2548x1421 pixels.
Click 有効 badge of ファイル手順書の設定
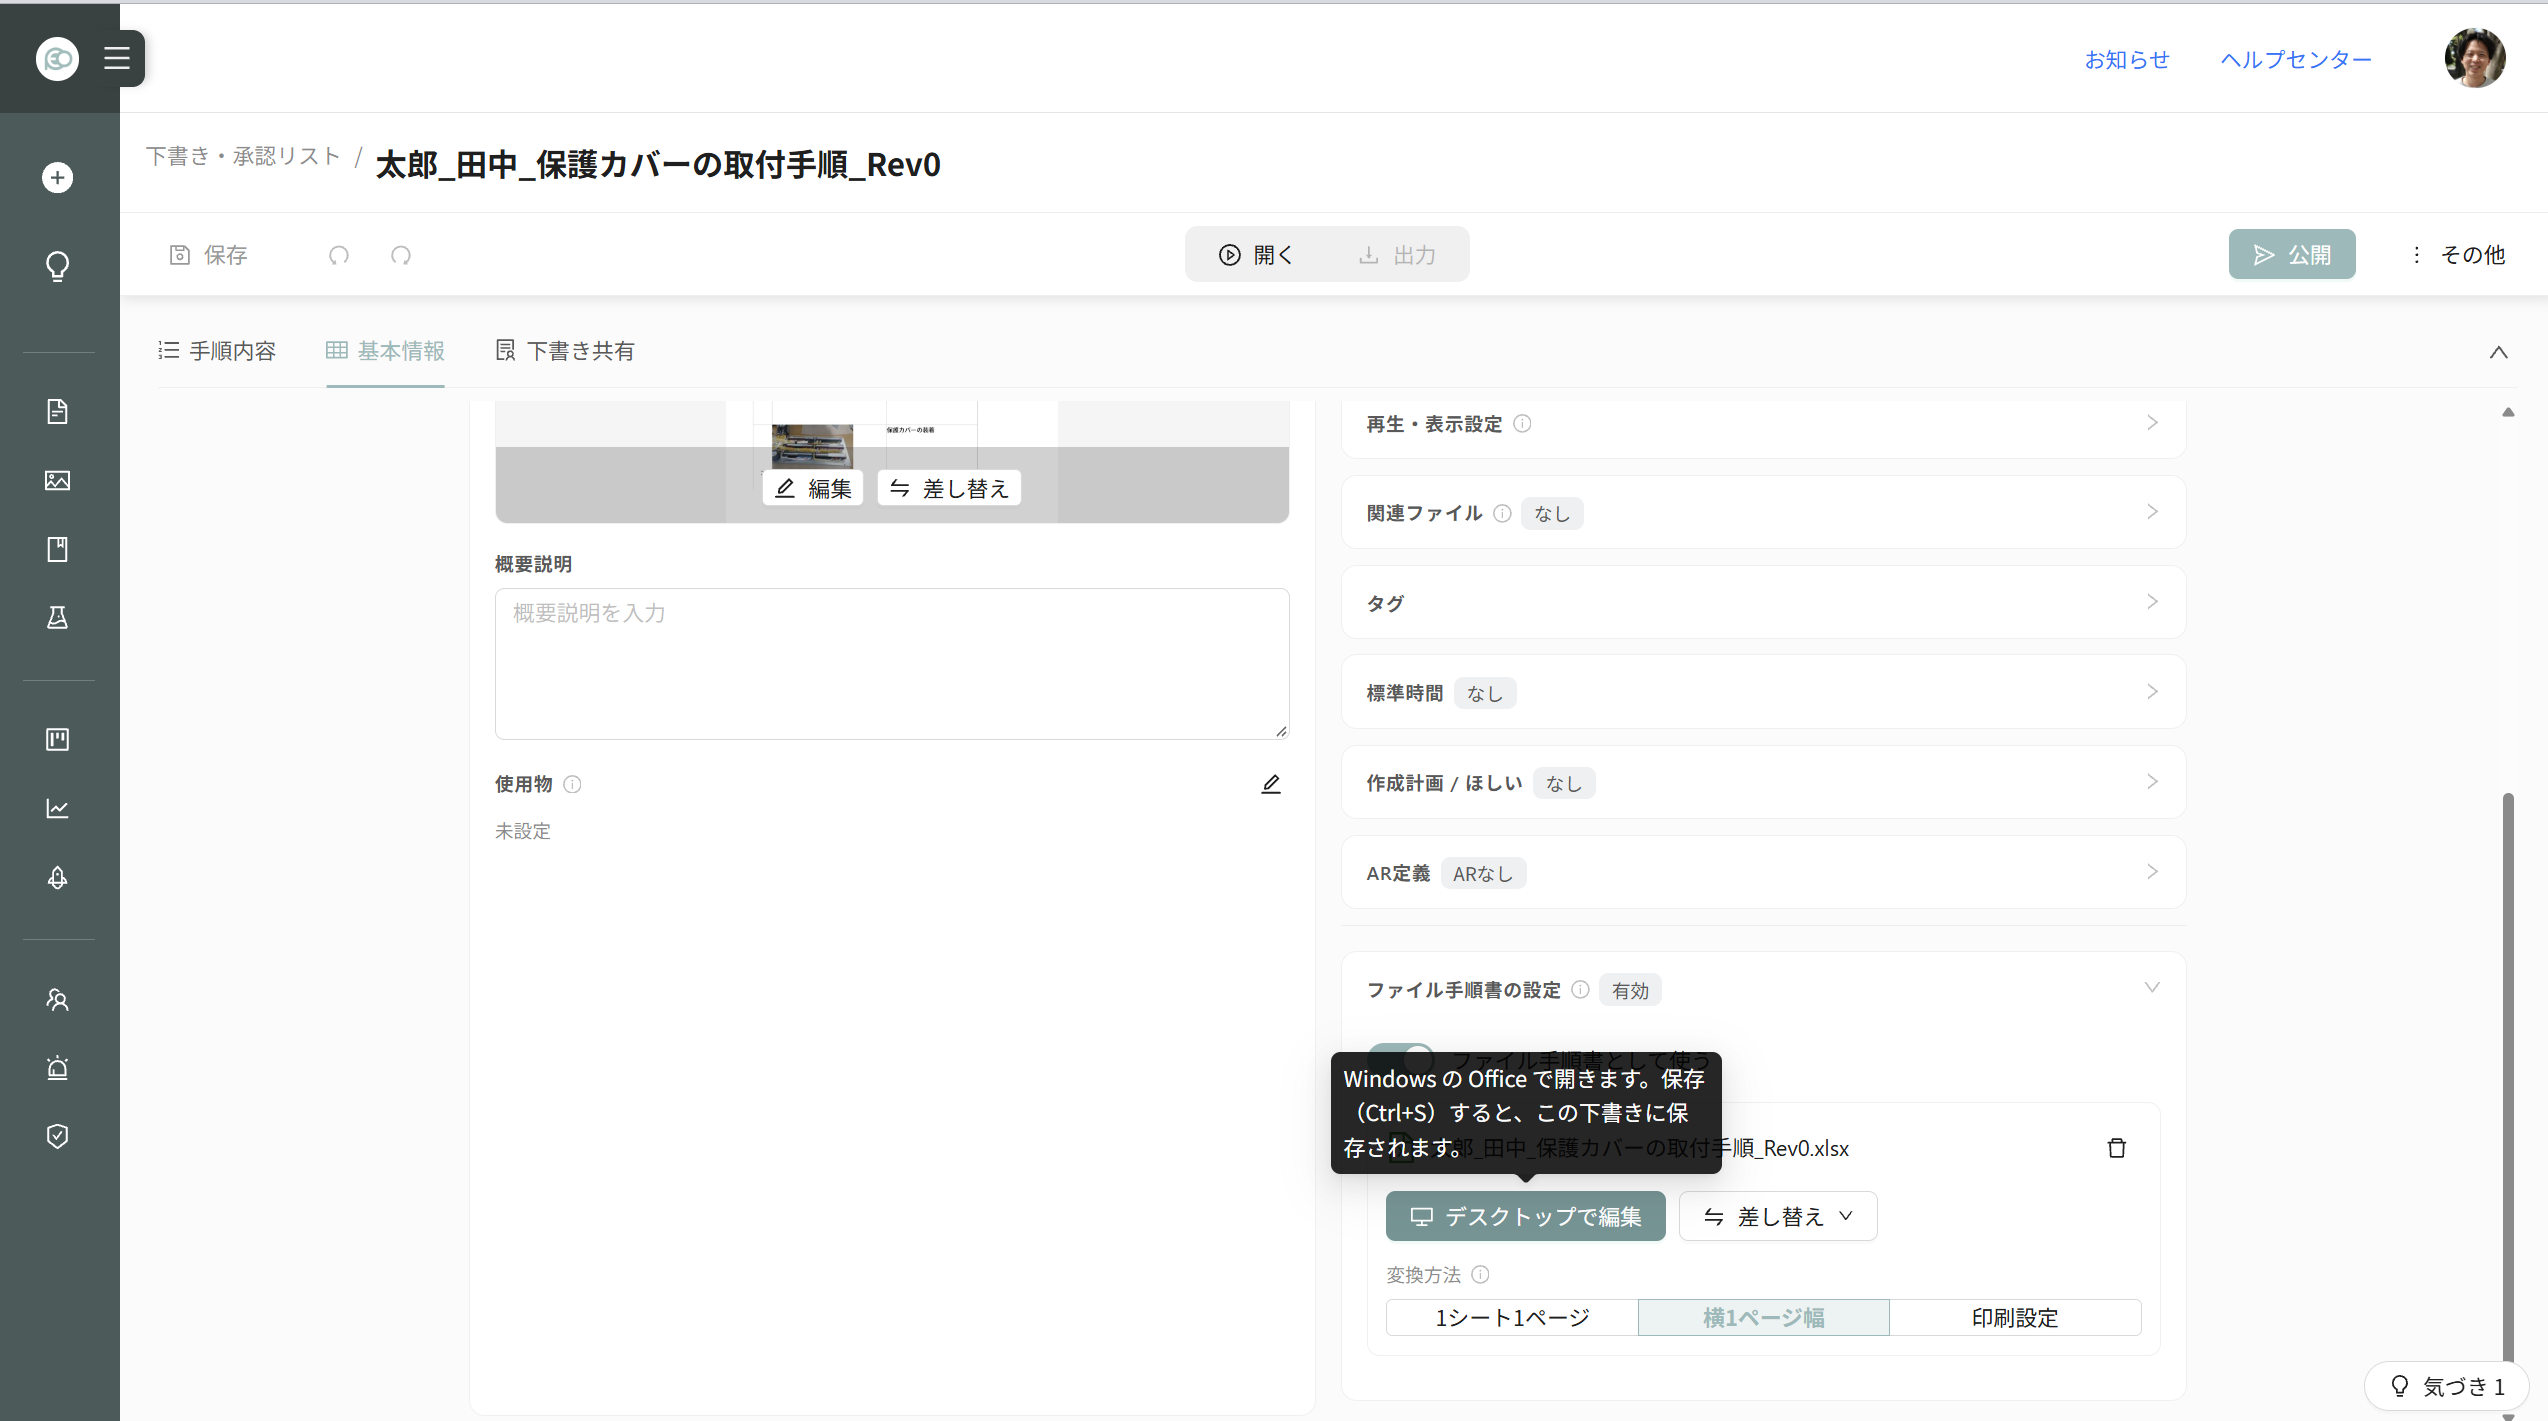coord(1630,990)
